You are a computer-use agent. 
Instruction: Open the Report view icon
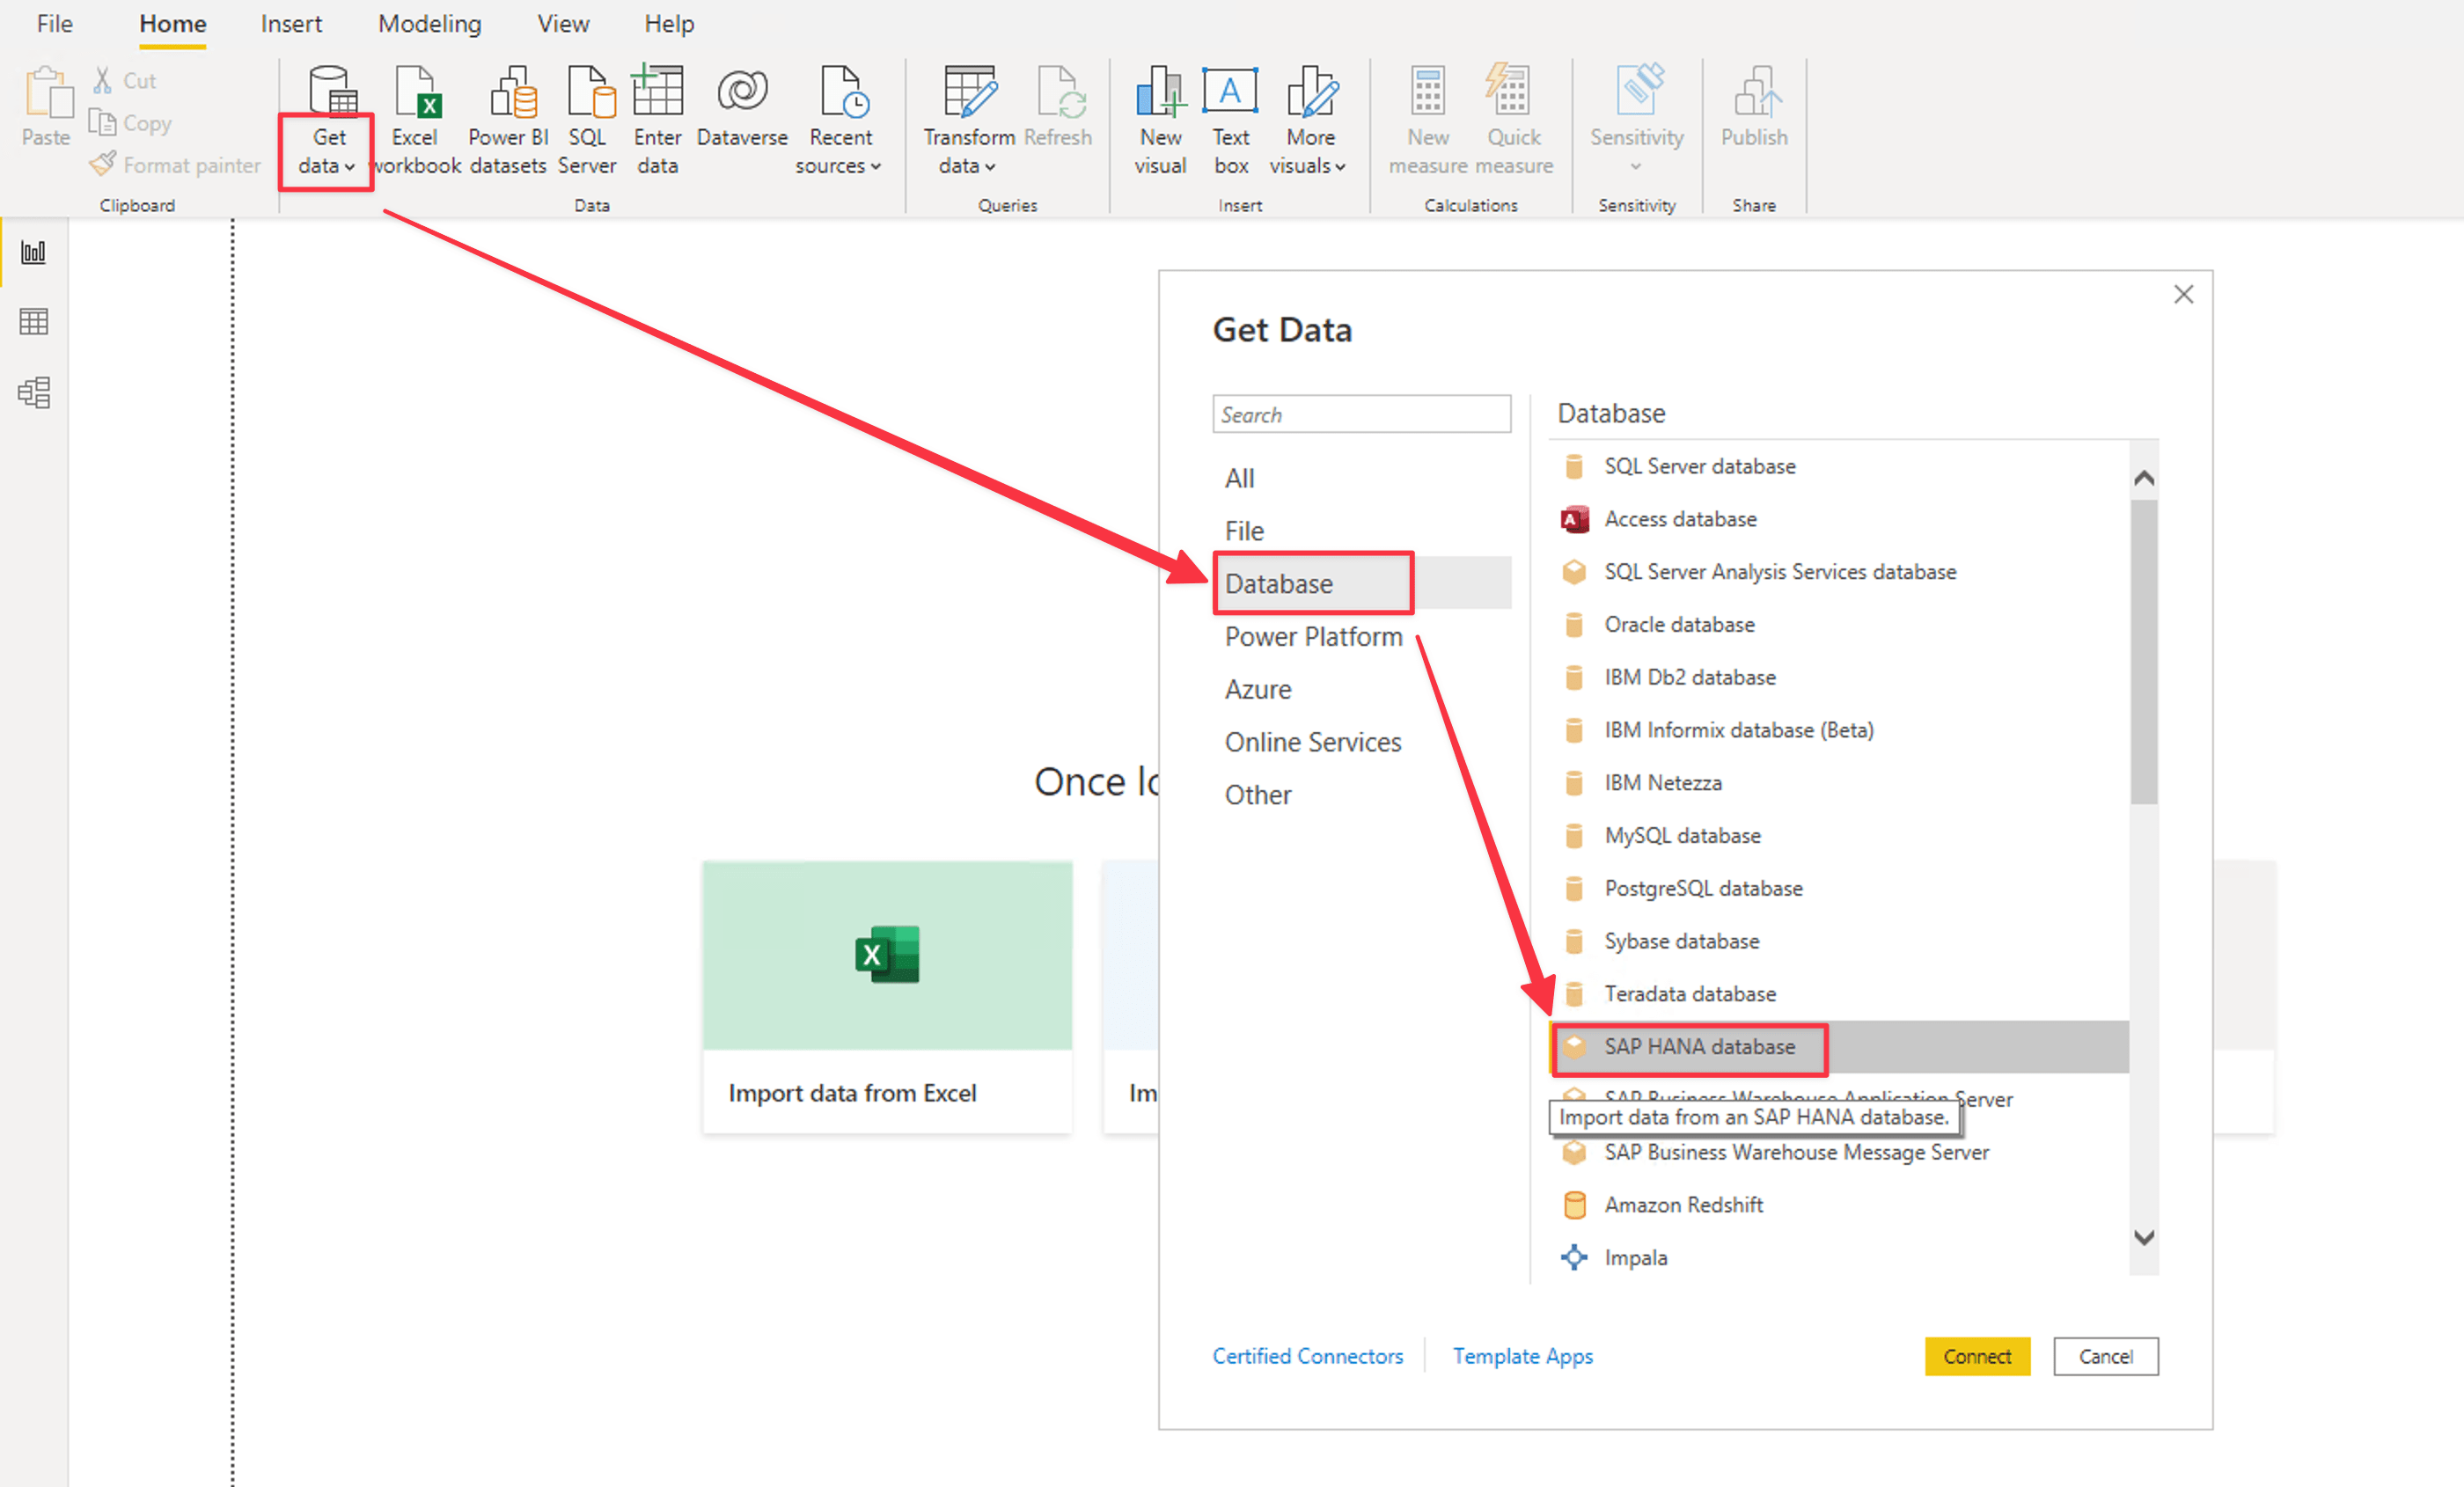coord(33,252)
